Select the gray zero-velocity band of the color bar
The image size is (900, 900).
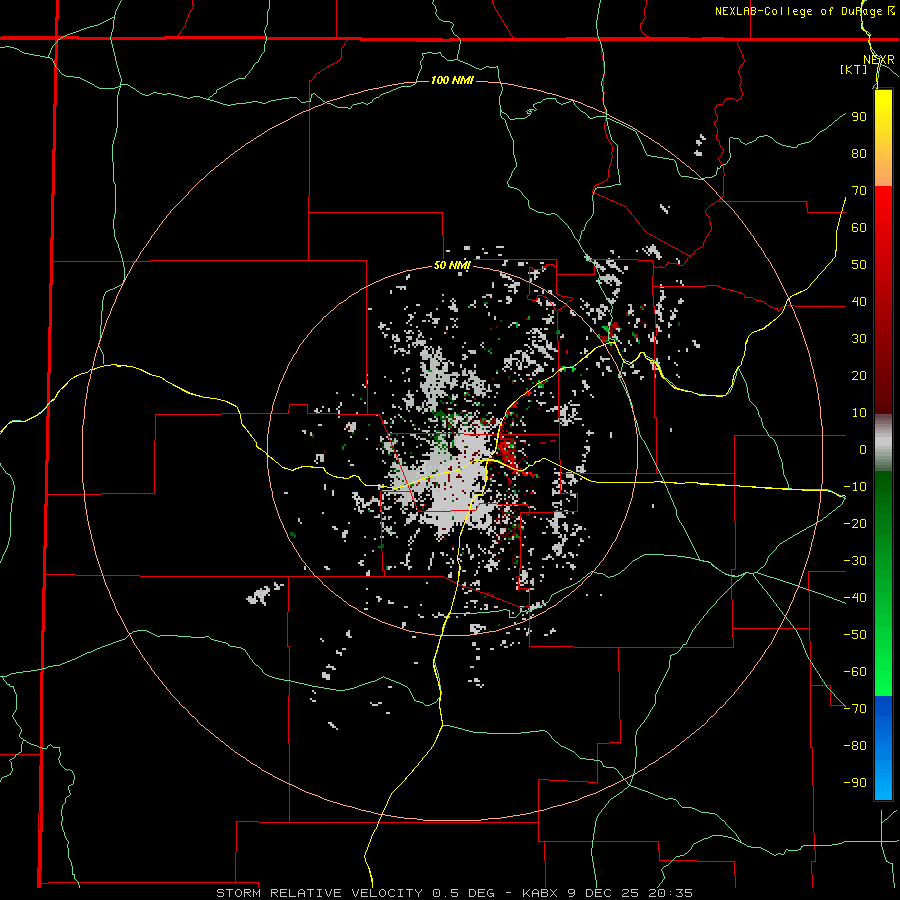pos(883,443)
